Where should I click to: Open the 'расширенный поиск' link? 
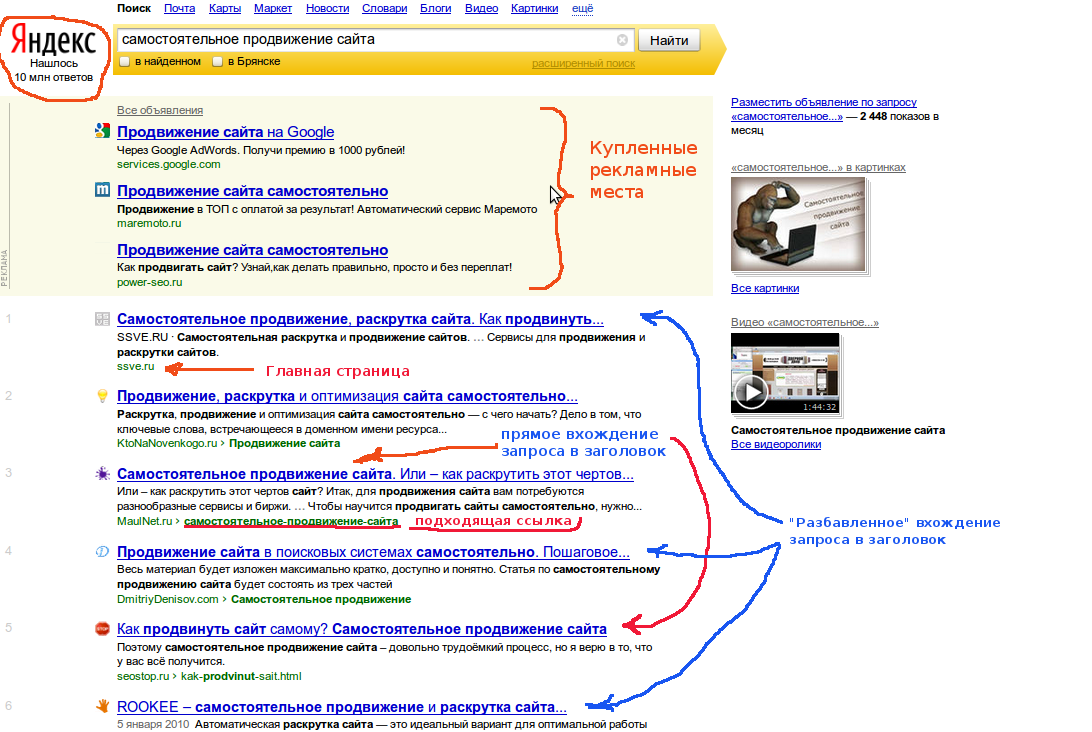pyautogui.click(x=584, y=63)
